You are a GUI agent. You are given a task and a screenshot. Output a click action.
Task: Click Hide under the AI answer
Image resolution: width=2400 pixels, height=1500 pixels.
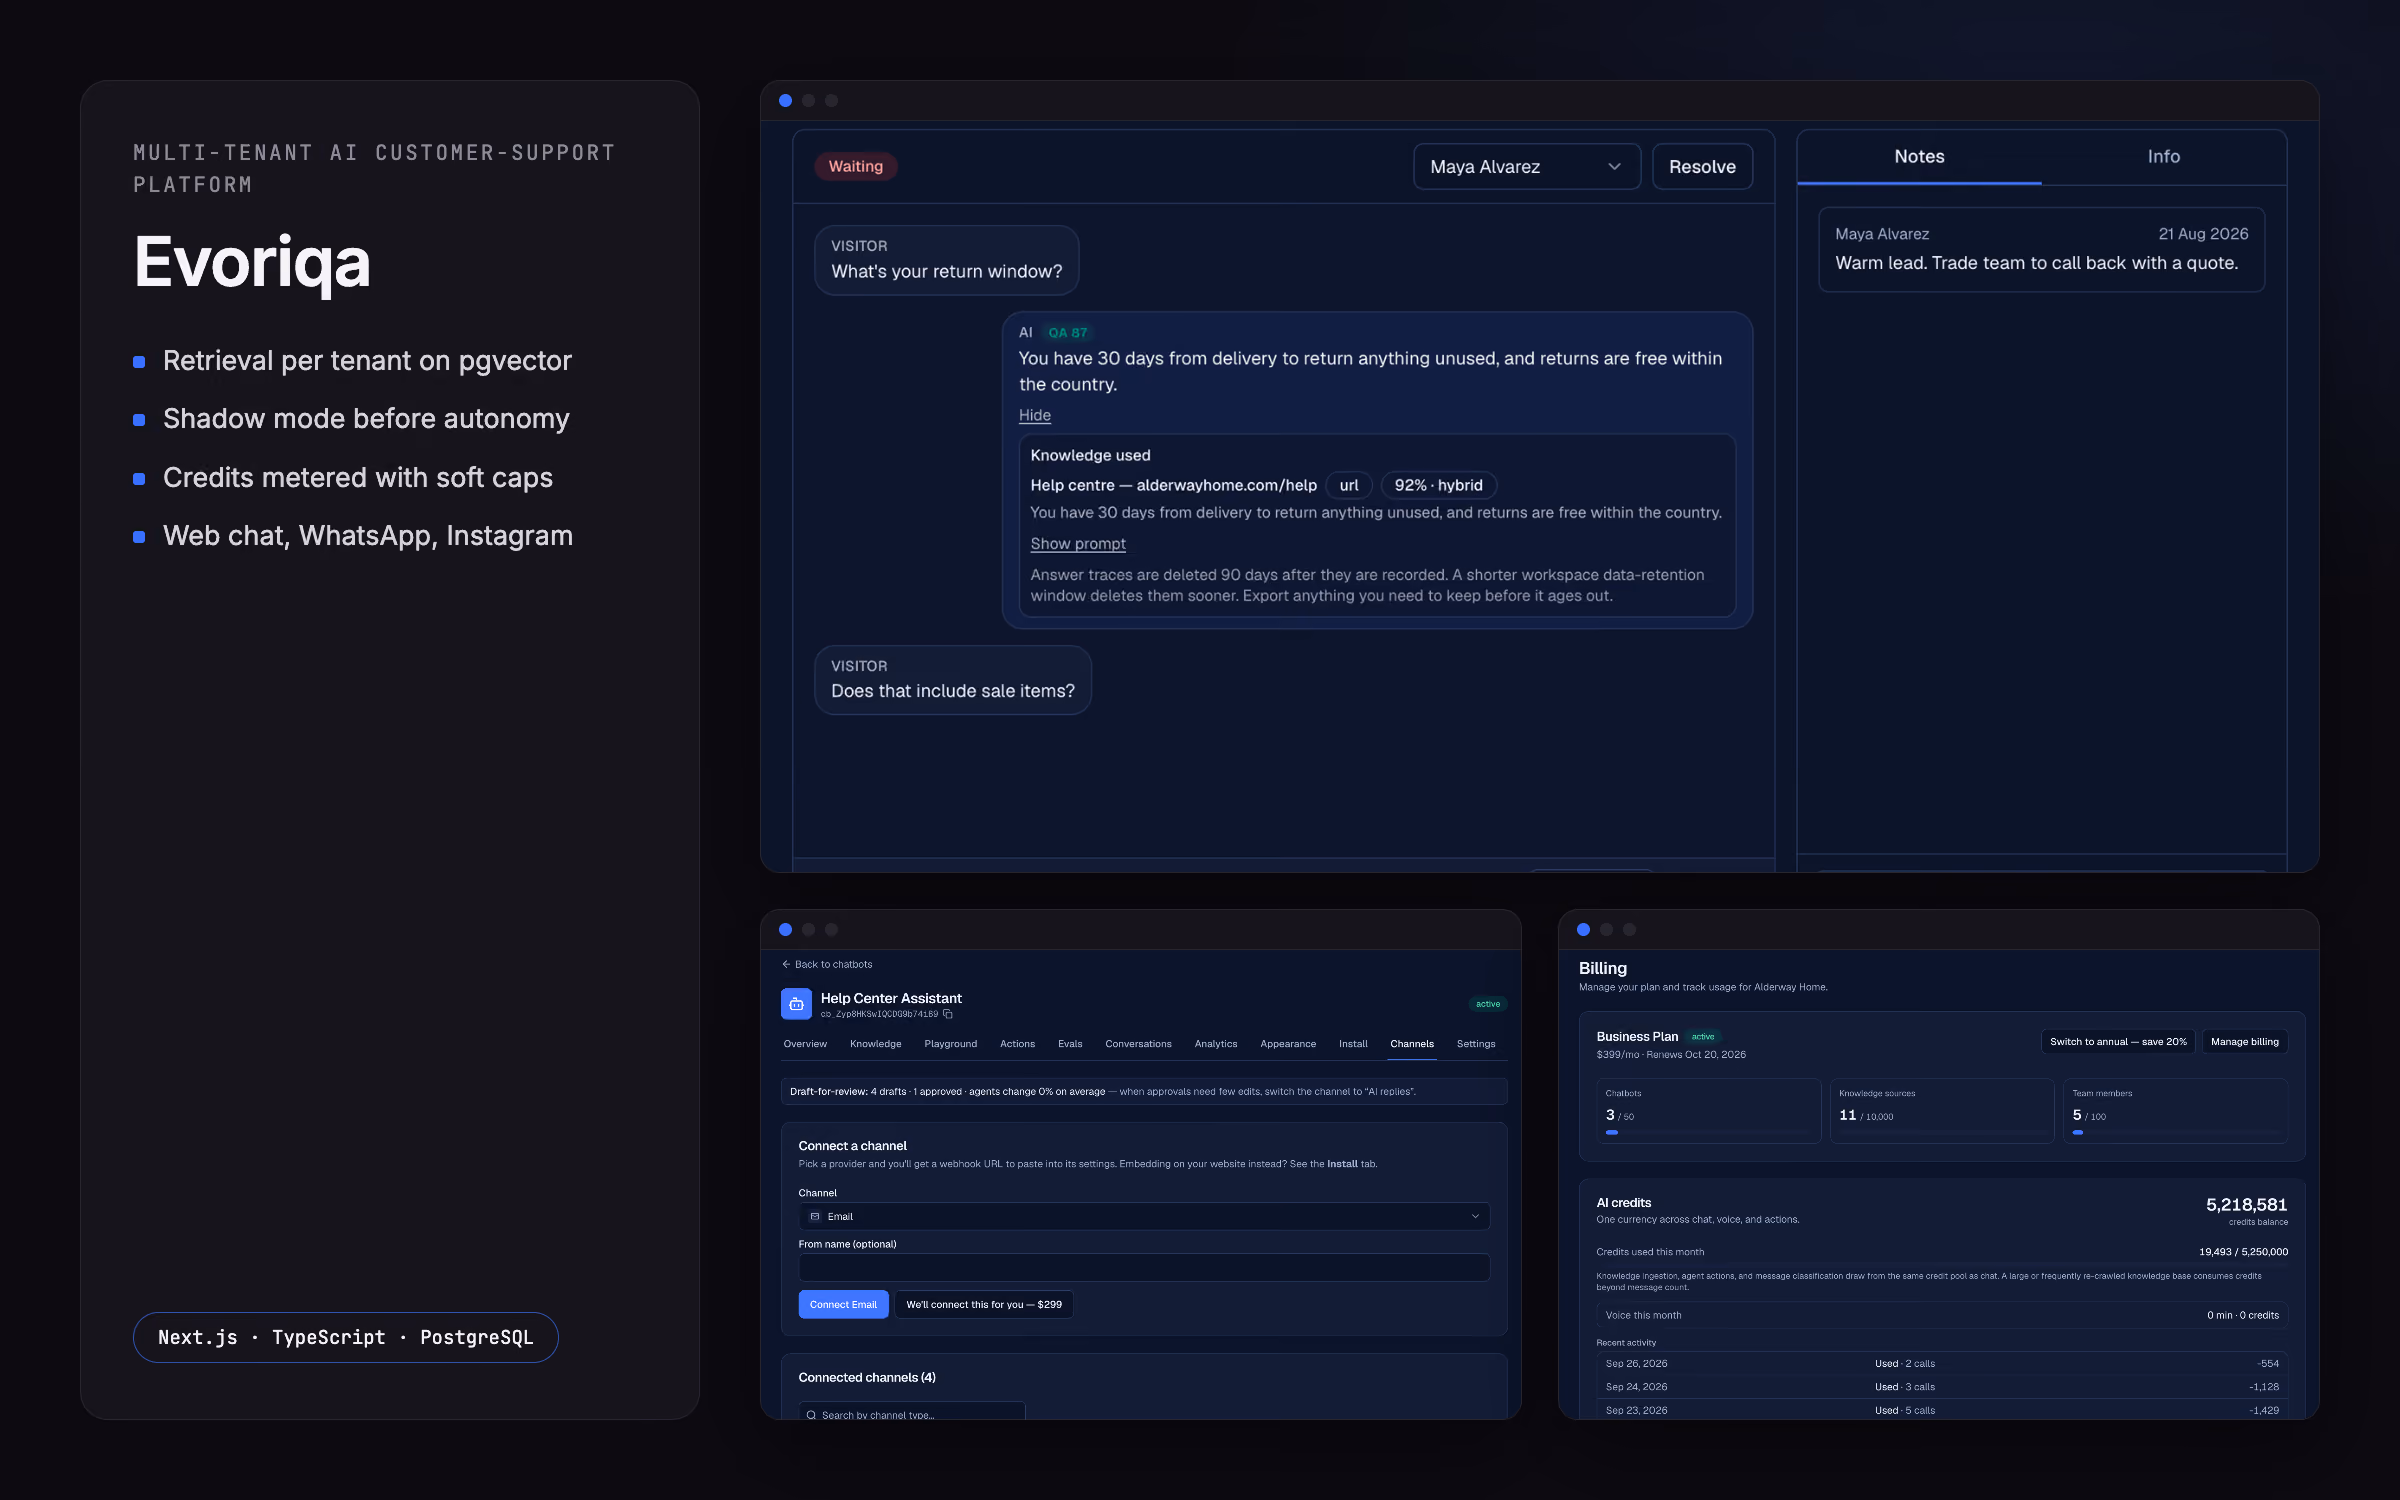pyautogui.click(x=1034, y=415)
